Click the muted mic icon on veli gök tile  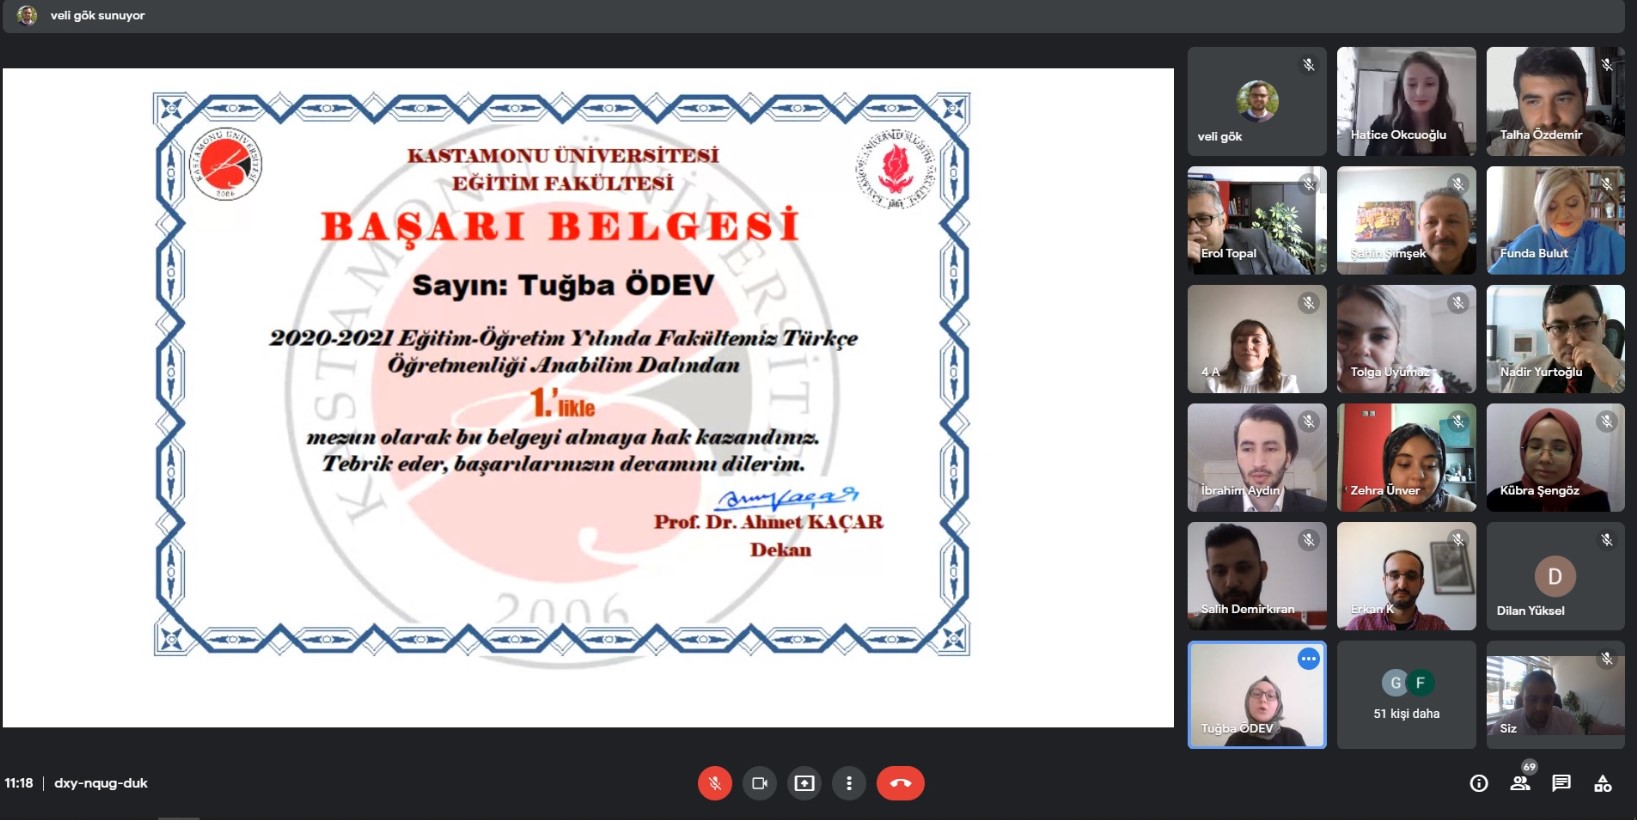pos(1308,65)
